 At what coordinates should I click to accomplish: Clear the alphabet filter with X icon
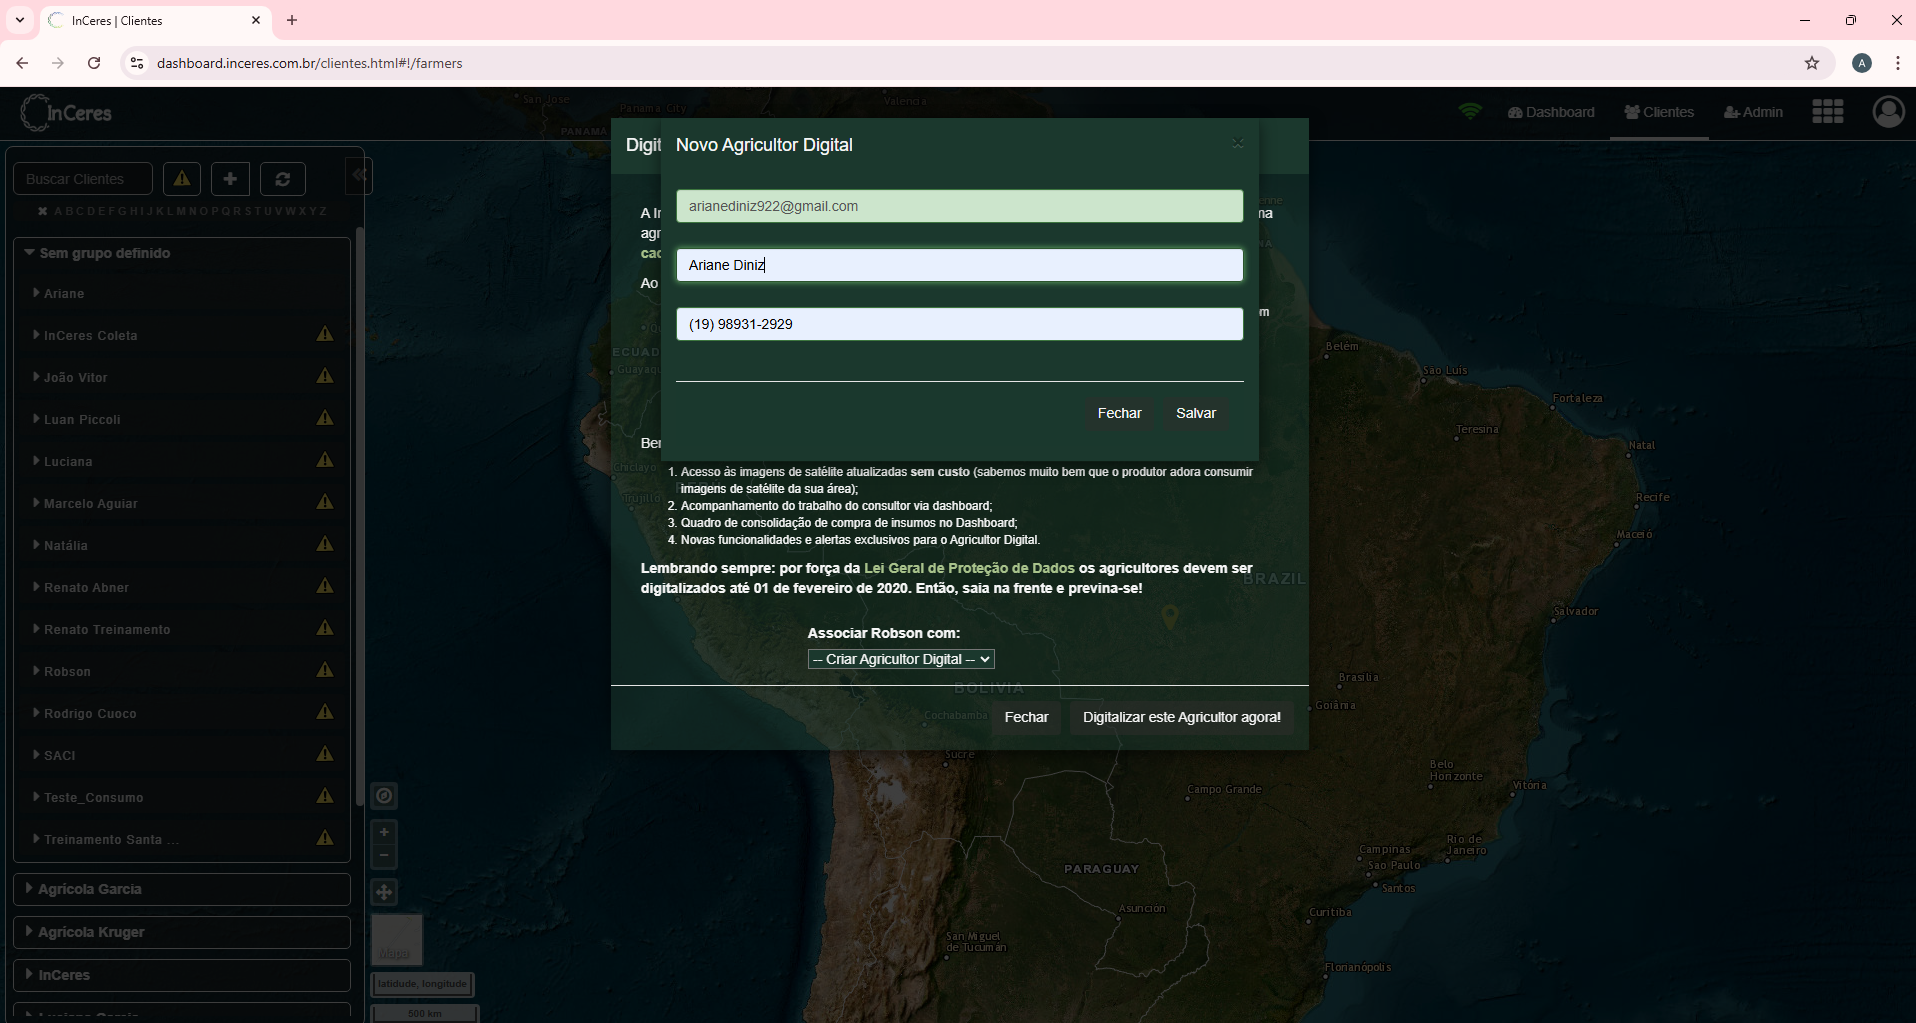[43, 211]
